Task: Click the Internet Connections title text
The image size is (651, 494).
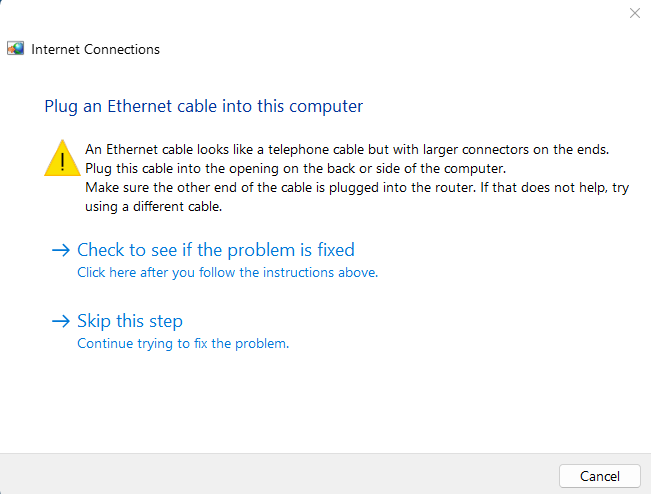Action: point(95,49)
